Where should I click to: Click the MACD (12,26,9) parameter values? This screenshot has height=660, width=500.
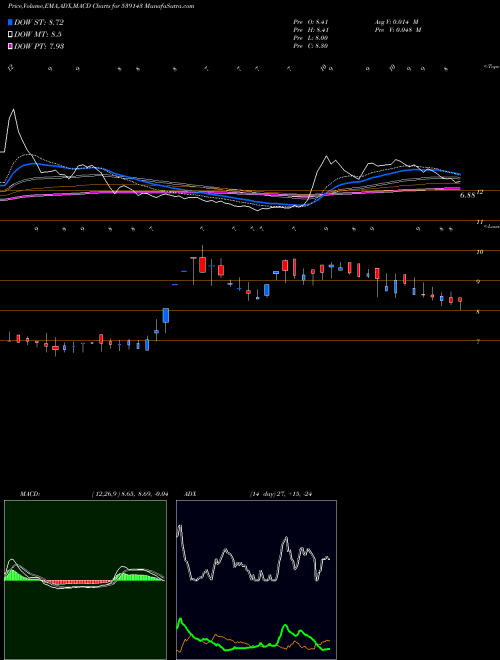click(x=129, y=494)
